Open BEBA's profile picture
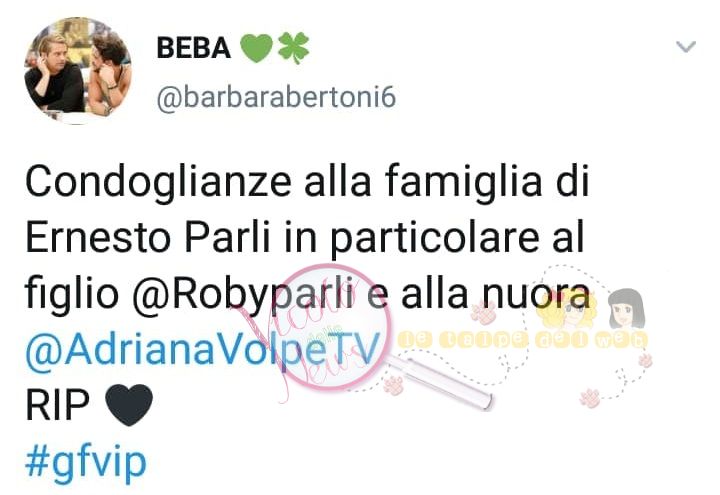This screenshot has width=720, height=495. click(x=78, y=71)
